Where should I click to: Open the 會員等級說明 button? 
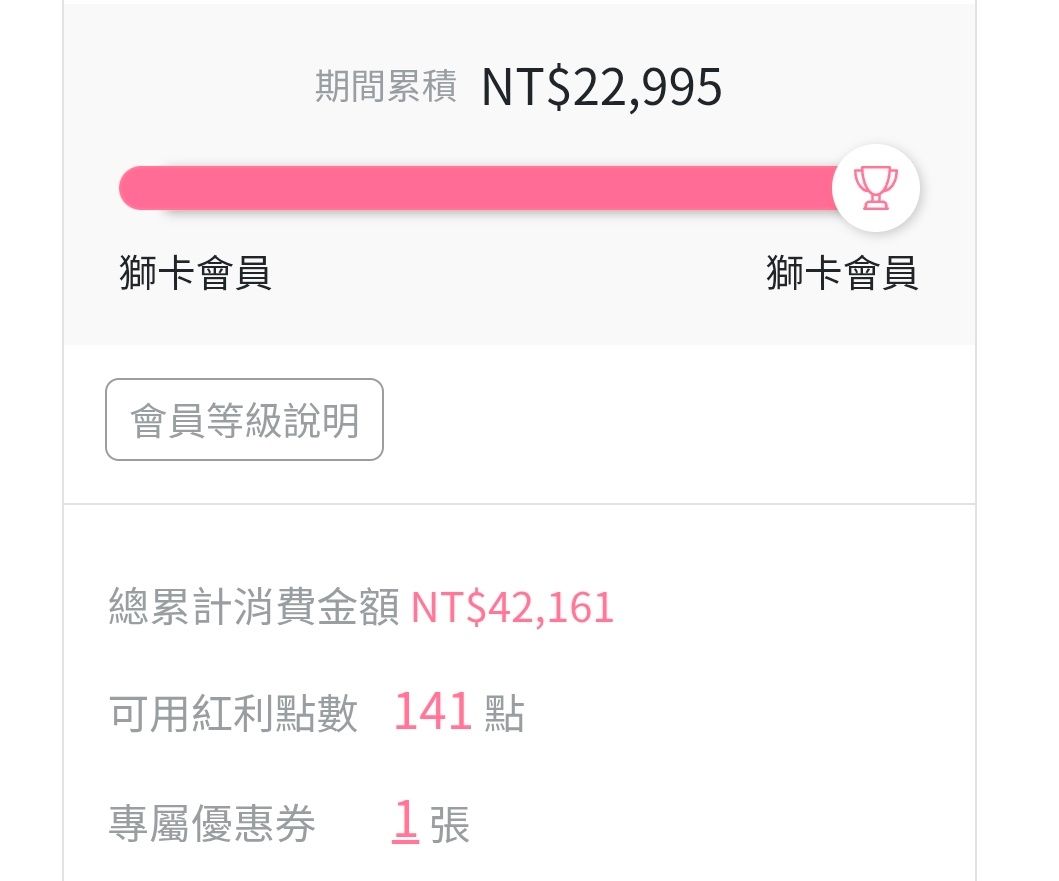pos(244,420)
